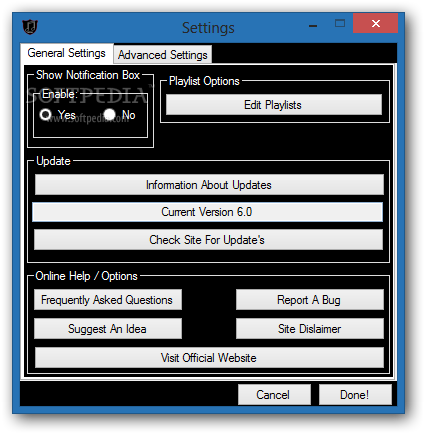Check Site For Update's button

pyautogui.click(x=208, y=240)
